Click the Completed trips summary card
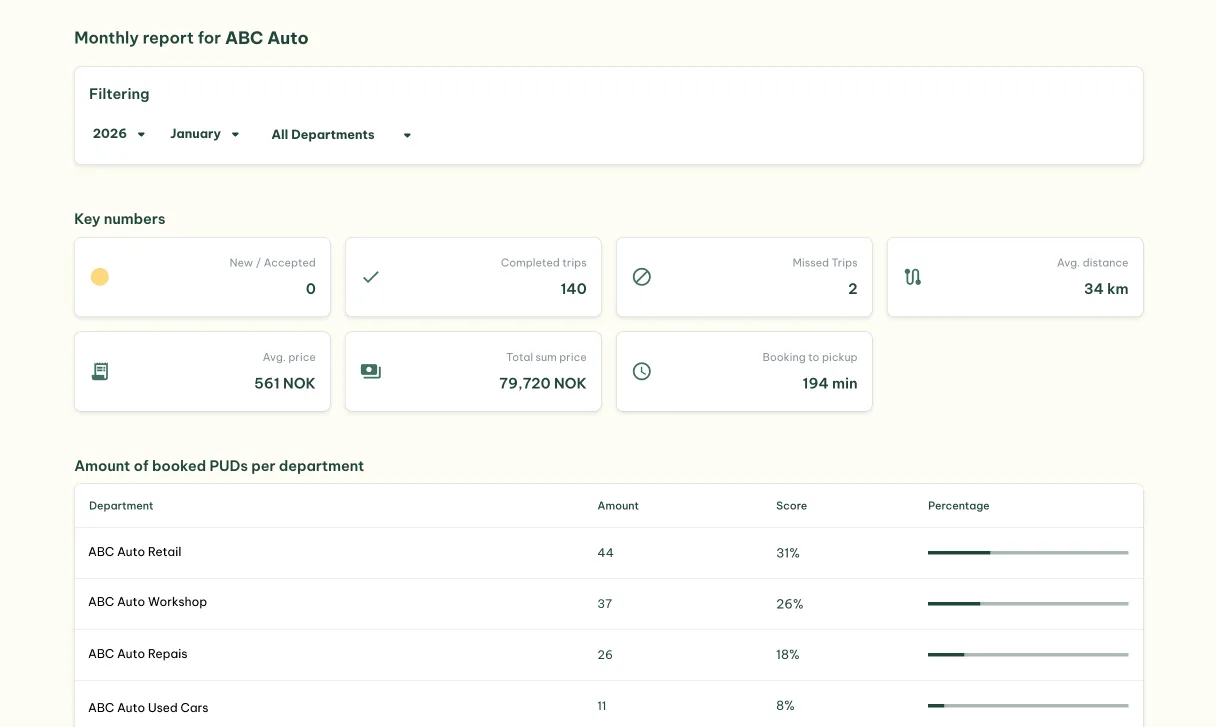Image resolution: width=1216 pixels, height=727 pixels. (x=473, y=277)
